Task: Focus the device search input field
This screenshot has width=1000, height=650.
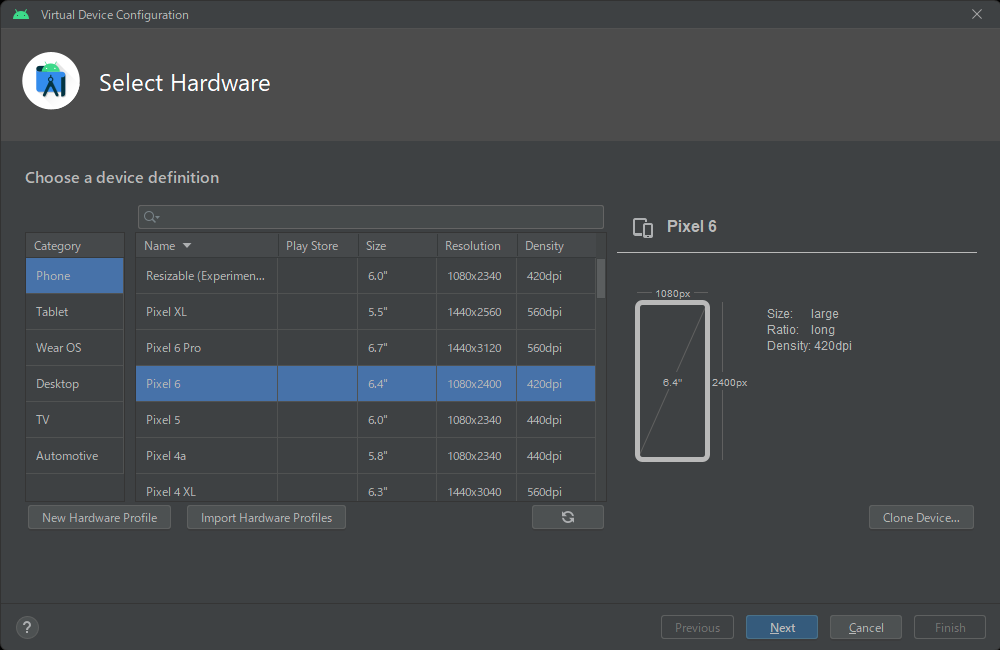Action: 371,217
